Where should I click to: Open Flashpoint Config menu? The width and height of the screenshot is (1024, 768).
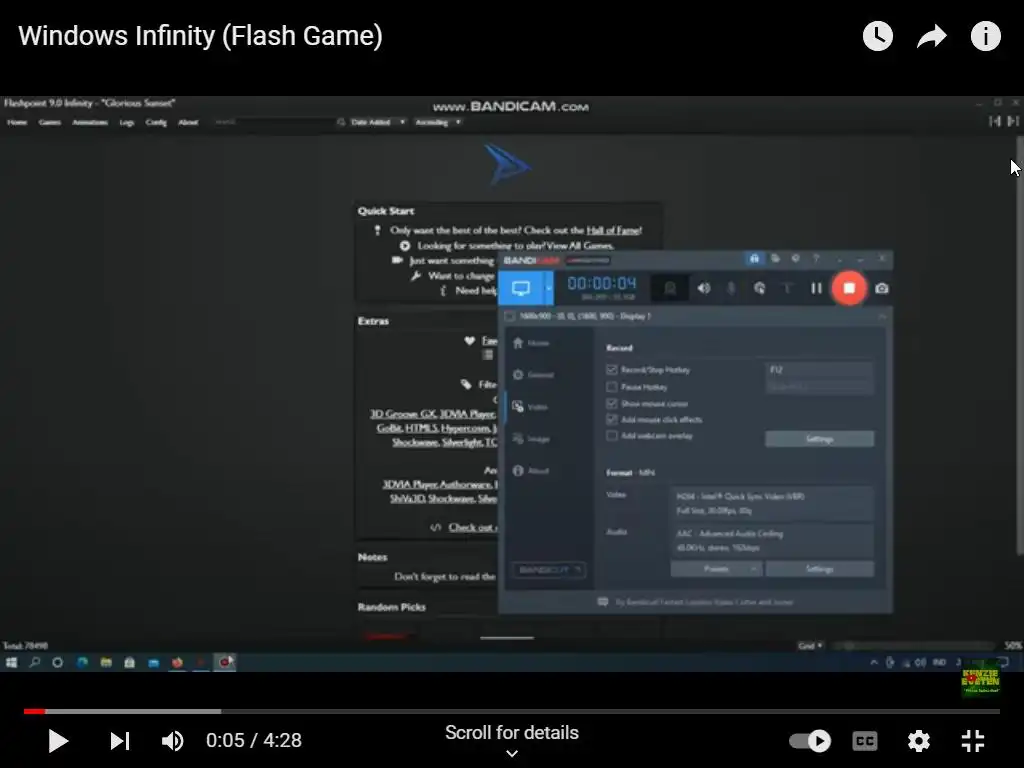click(x=156, y=122)
